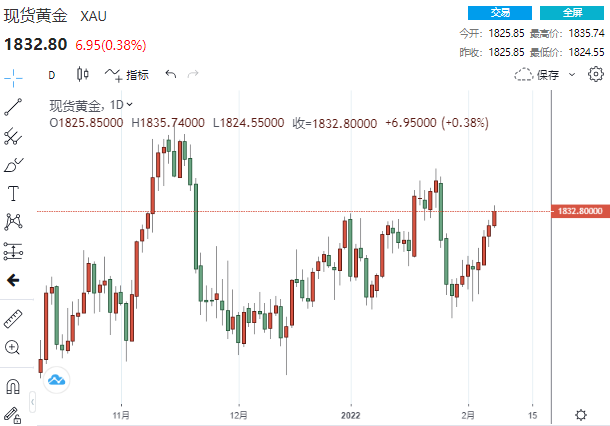The image size is (610, 426).
Task: Open candlestick chart style selector
Action: point(82,74)
